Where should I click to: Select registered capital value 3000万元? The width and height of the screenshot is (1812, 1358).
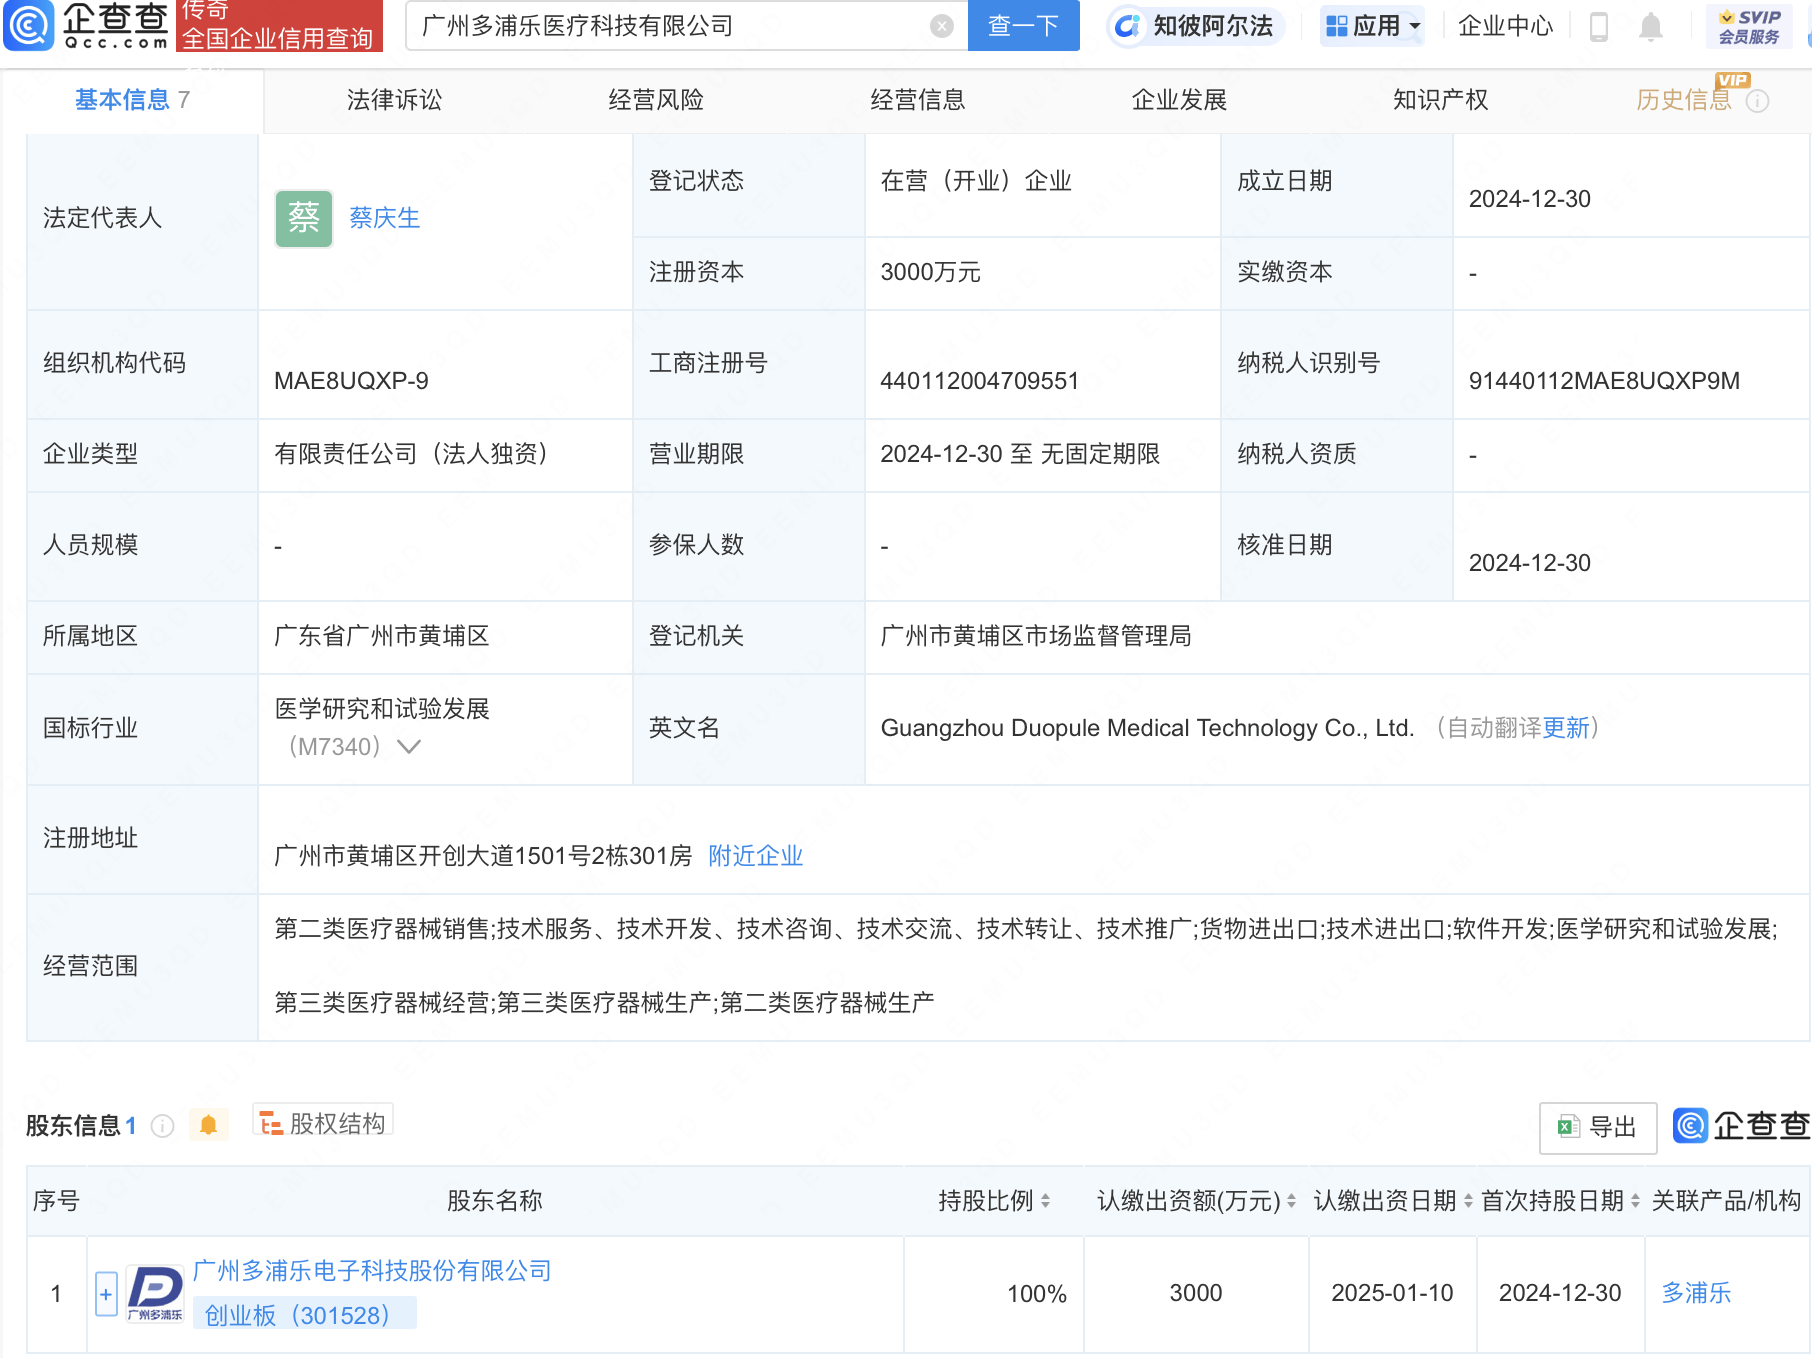(x=931, y=272)
